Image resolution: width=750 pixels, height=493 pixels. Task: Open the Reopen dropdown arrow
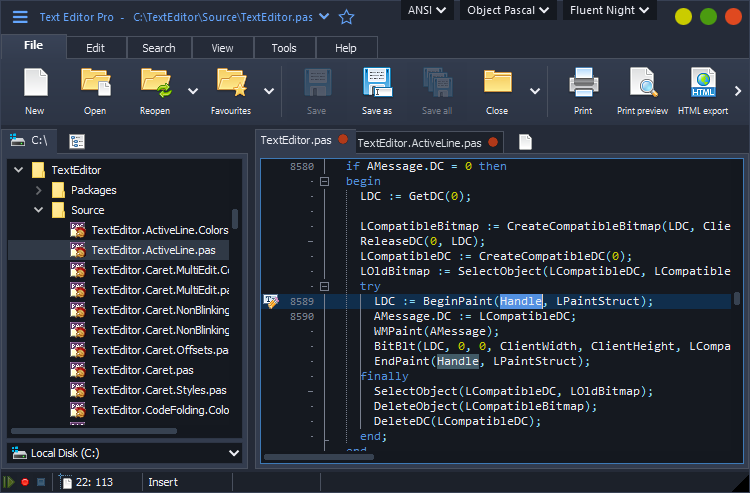[193, 91]
